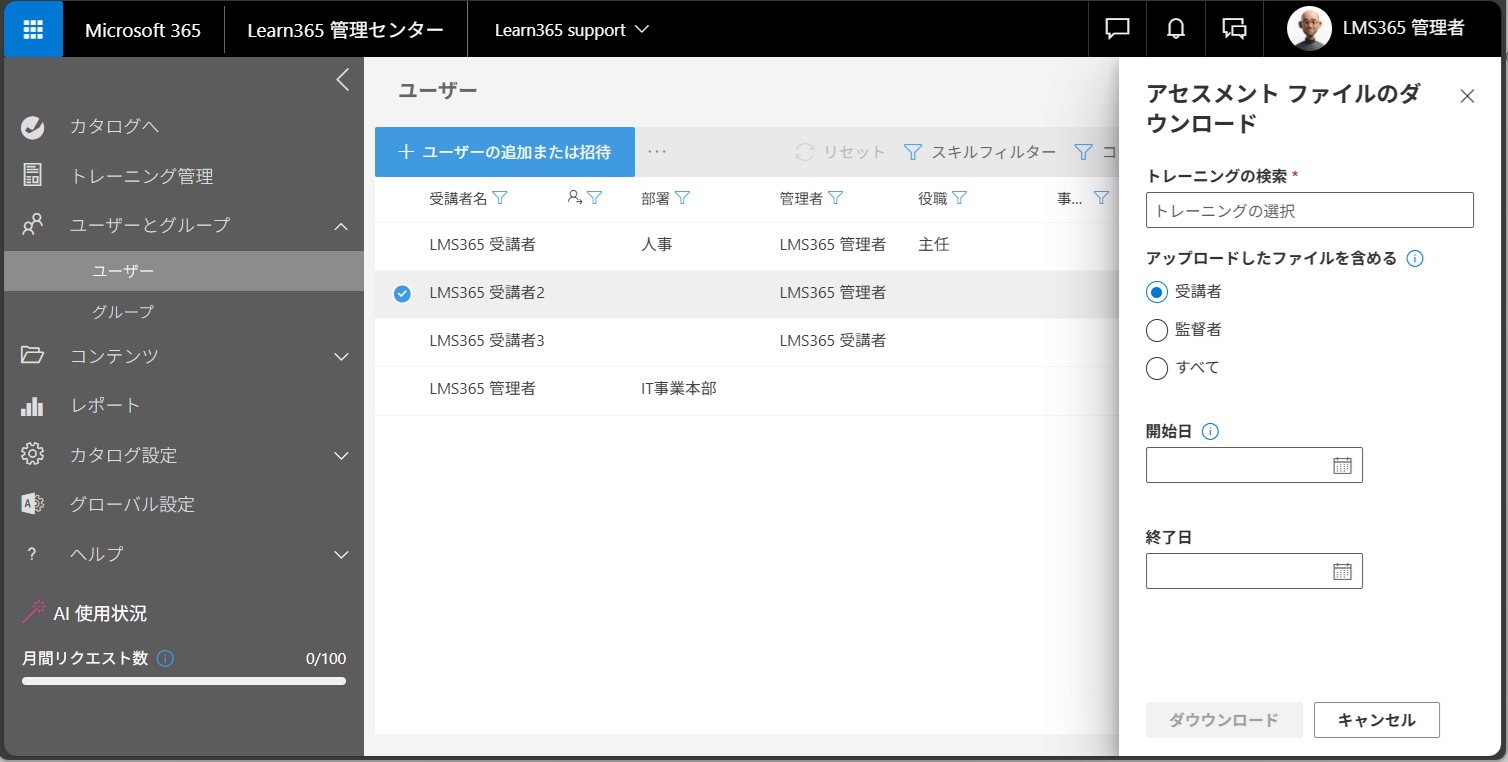Show info for 月間リクエスト数

(x=166, y=658)
